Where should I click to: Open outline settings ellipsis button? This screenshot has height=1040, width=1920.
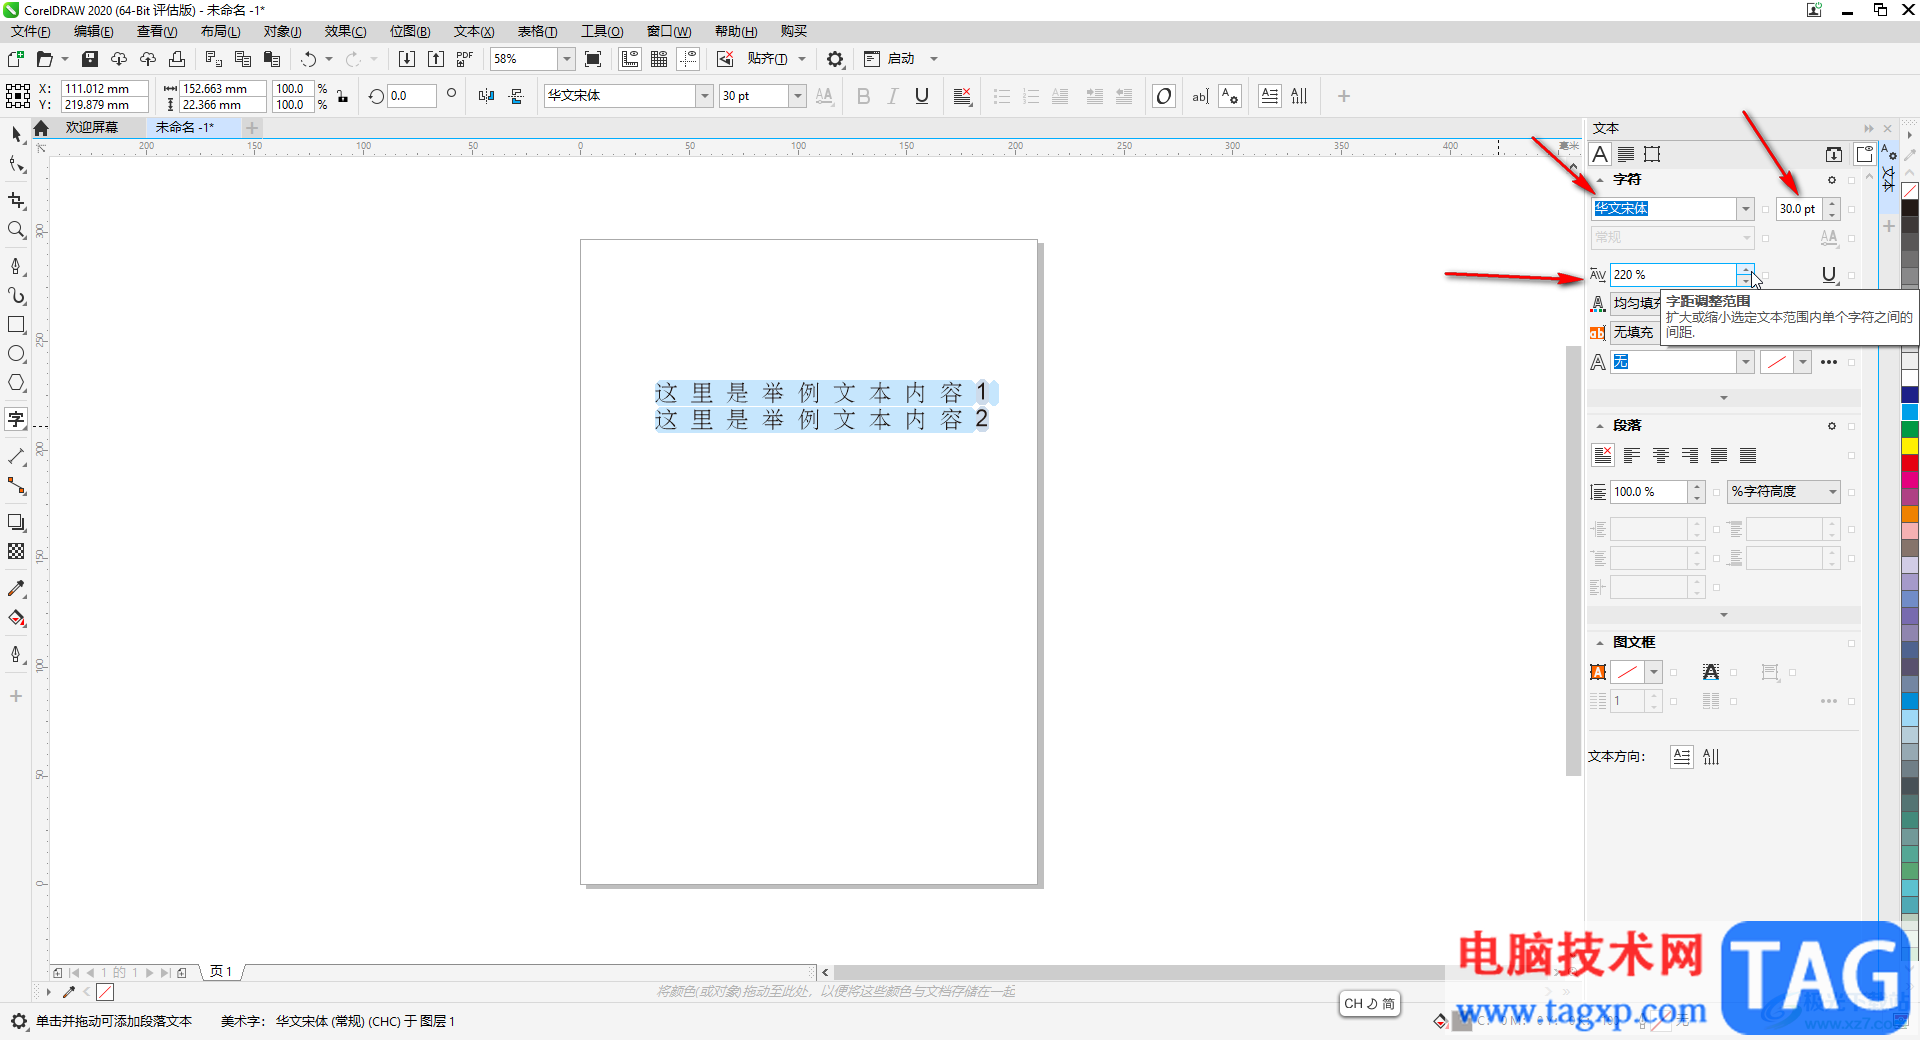(x=1829, y=362)
